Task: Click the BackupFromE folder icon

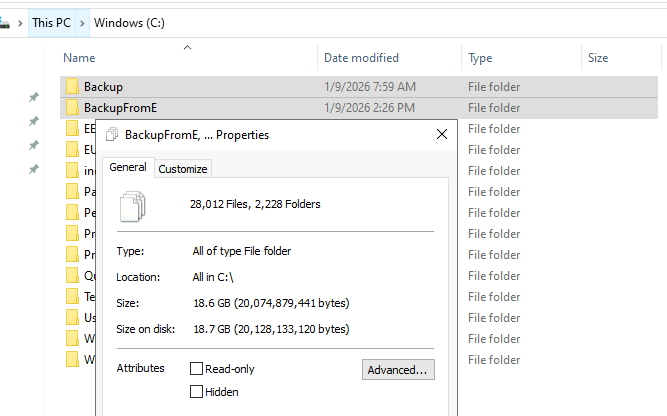Action: [x=72, y=108]
